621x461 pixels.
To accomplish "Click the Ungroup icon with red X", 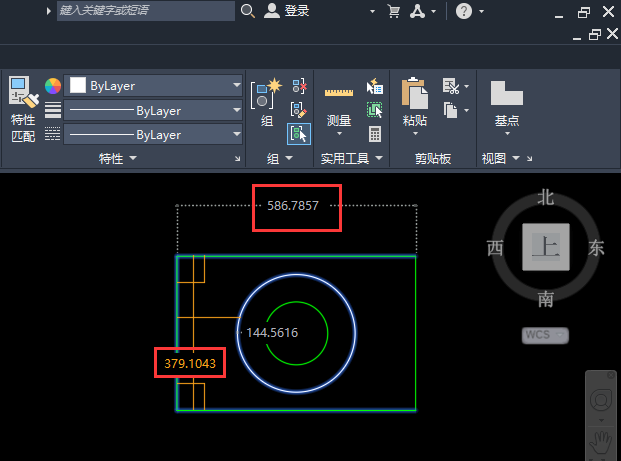I will [x=299, y=86].
